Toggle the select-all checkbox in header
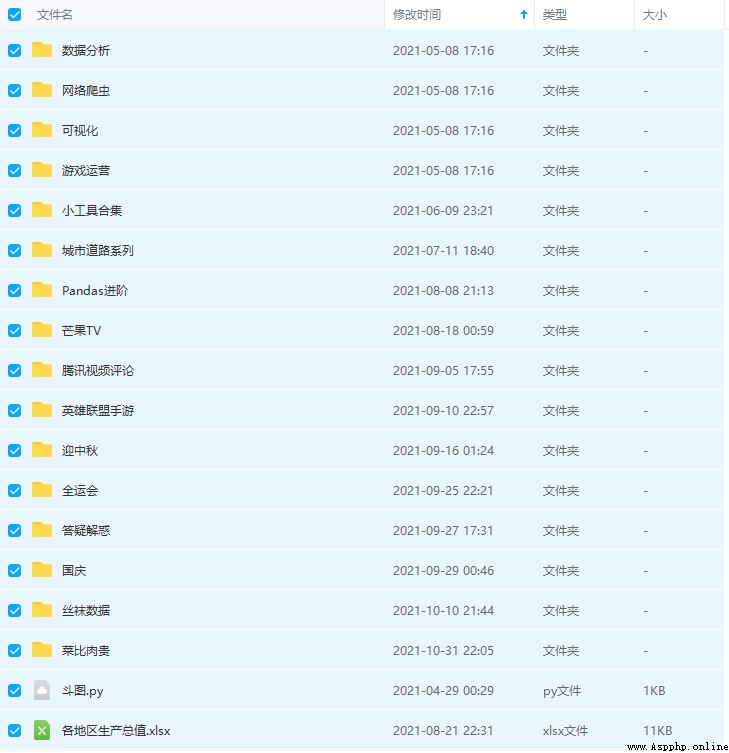The image size is (729, 753). [x=14, y=14]
